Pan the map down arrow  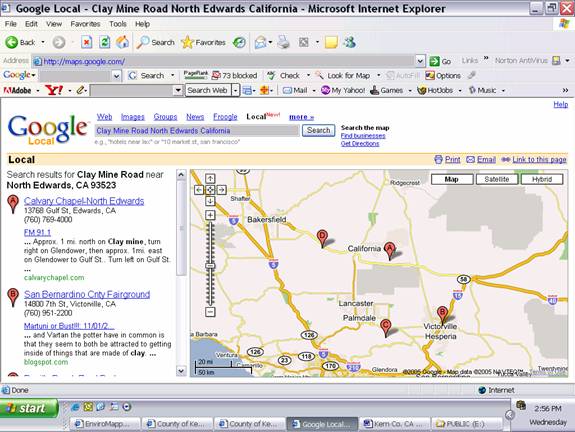click(210, 201)
